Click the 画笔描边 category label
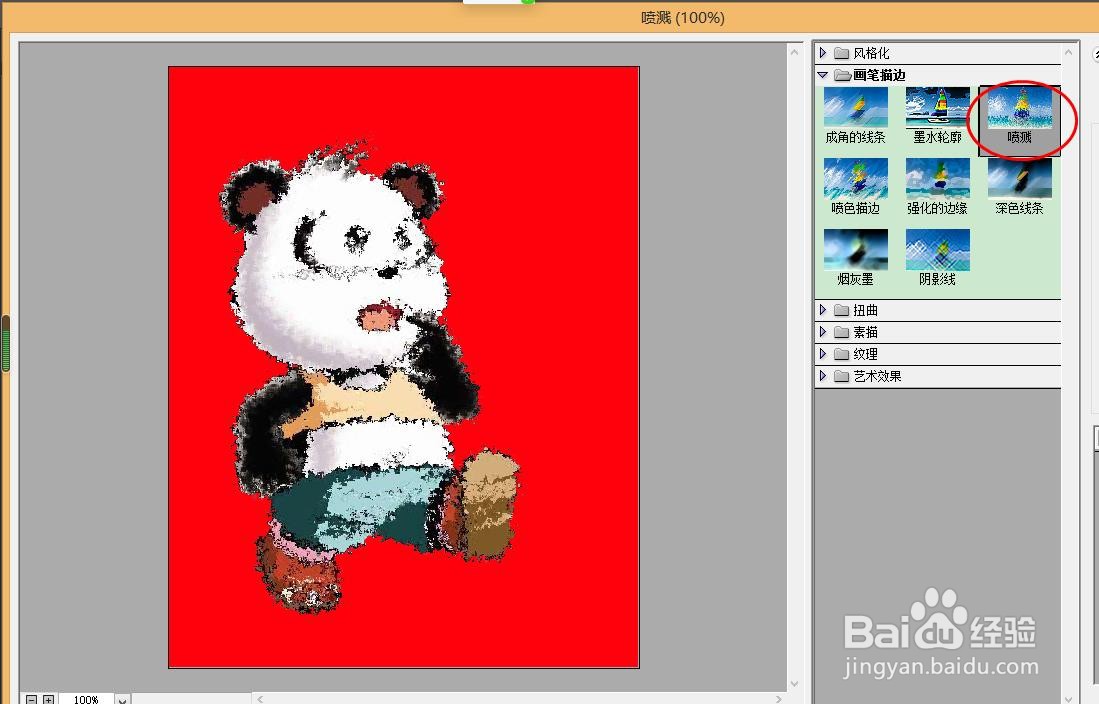Image resolution: width=1099 pixels, height=704 pixels. [880, 75]
